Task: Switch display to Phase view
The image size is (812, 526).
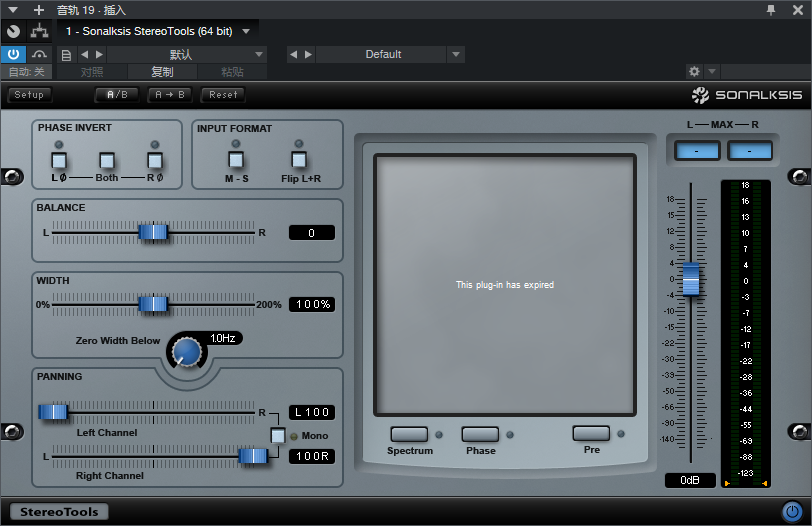Action: click(480, 434)
